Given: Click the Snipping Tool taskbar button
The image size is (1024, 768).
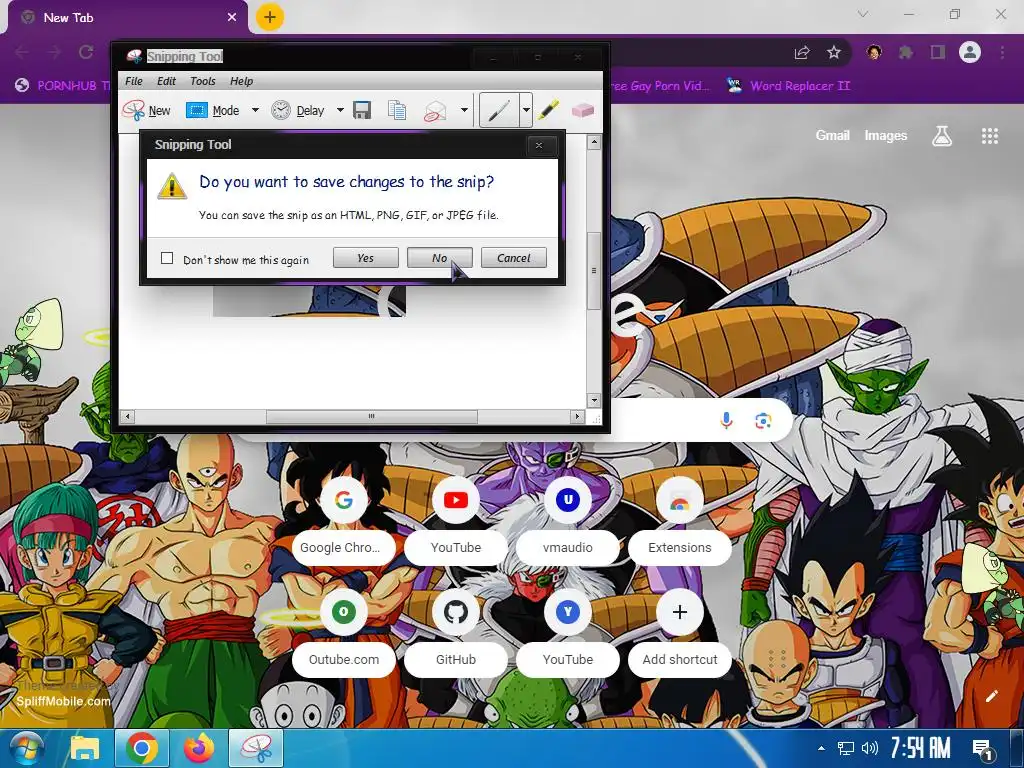Looking at the screenshot, I should [x=256, y=748].
